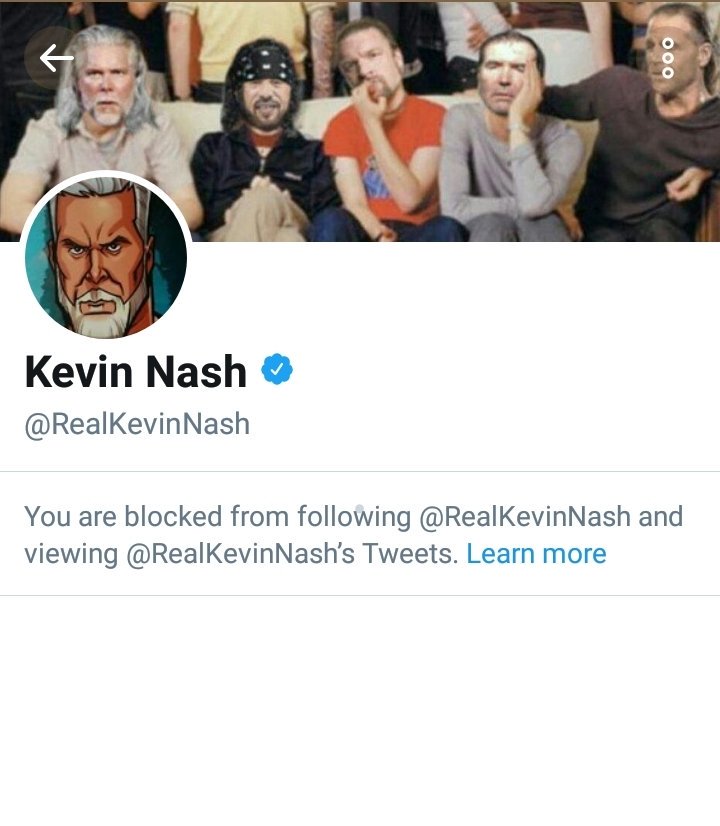Tap the @RealKevinNash handle below the name
Viewport: 720px width, 826px height.
[137, 425]
